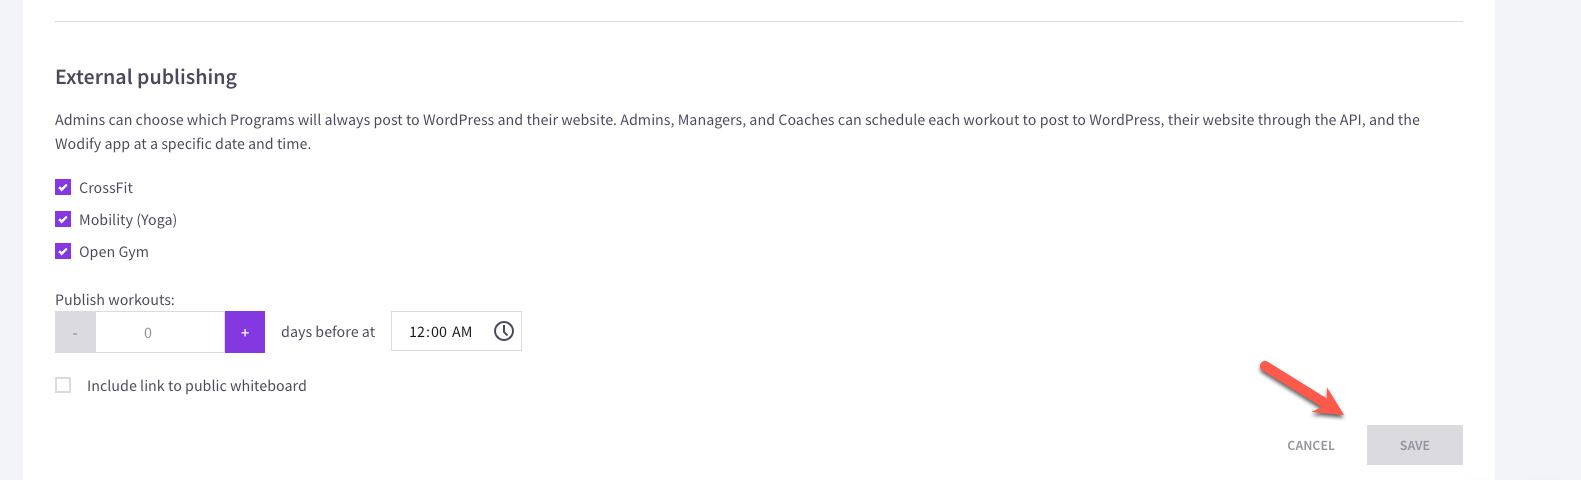The height and width of the screenshot is (480, 1581).
Task: Click the CANCEL button
Action: tap(1311, 445)
